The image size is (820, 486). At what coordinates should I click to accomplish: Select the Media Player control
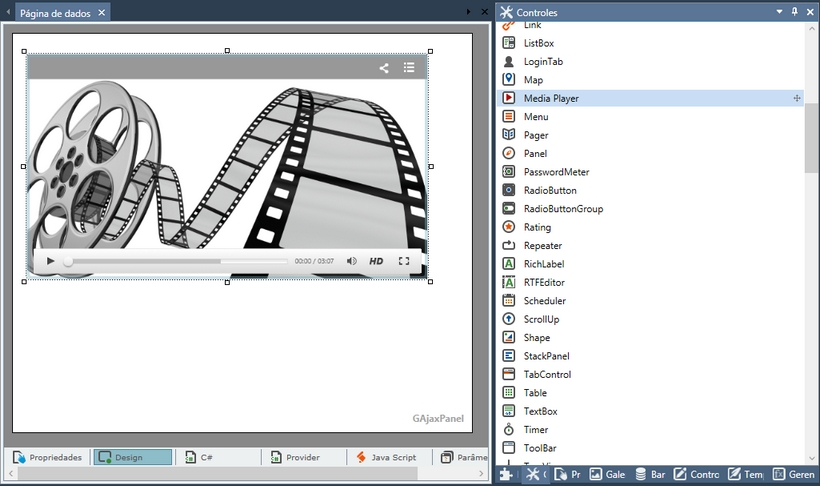(x=551, y=98)
